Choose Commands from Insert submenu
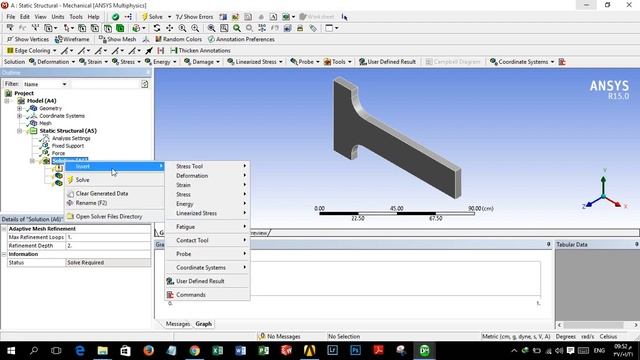This screenshot has width=640, height=360. click(x=207, y=294)
